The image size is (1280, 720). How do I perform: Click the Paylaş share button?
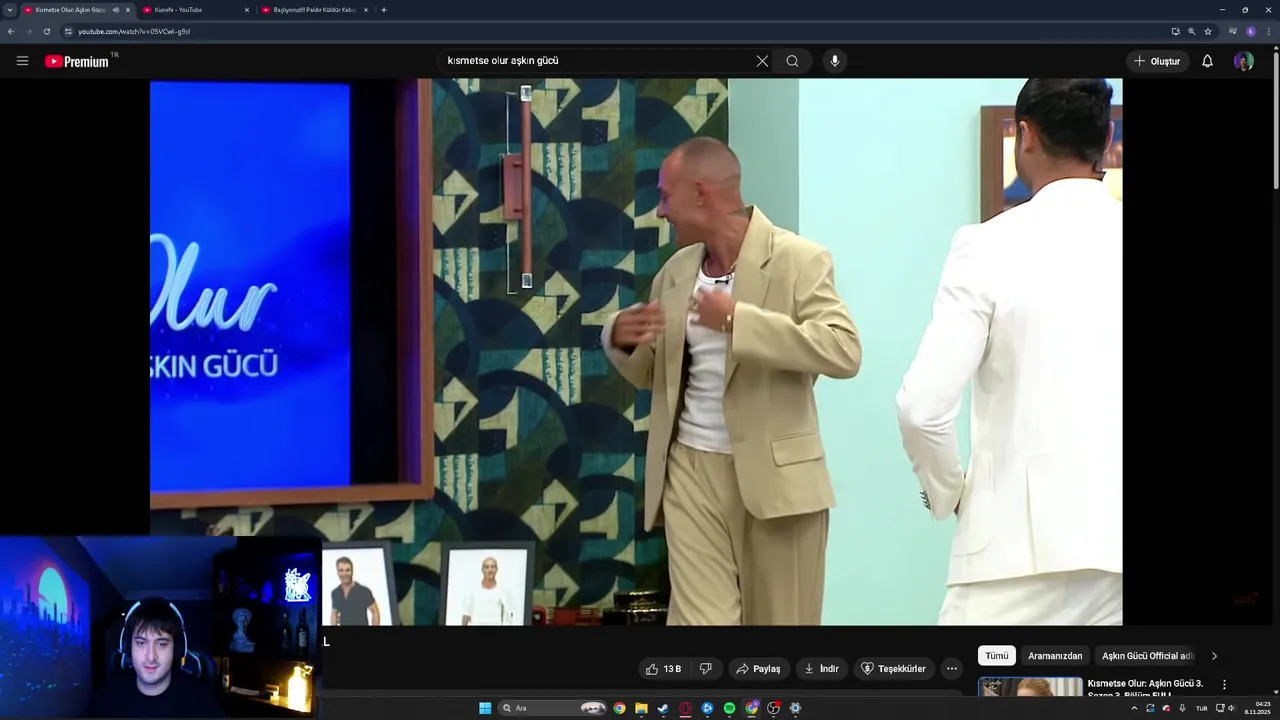click(x=759, y=669)
